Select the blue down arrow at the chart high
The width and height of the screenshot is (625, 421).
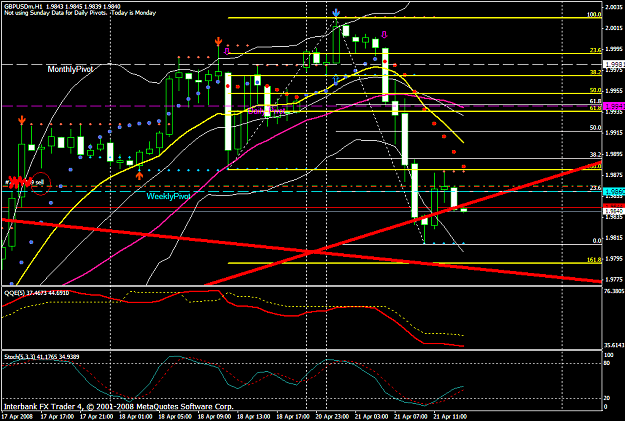[x=336, y=12]
